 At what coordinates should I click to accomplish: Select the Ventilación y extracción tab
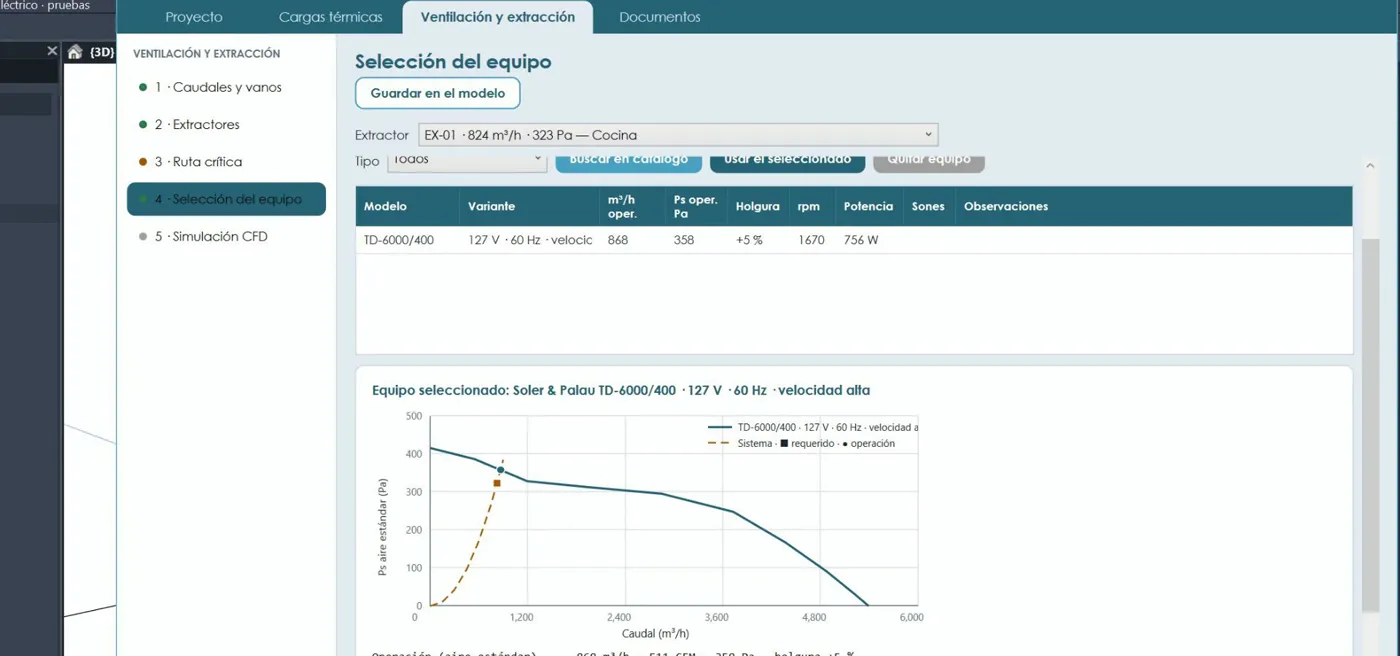coord(498,17)
